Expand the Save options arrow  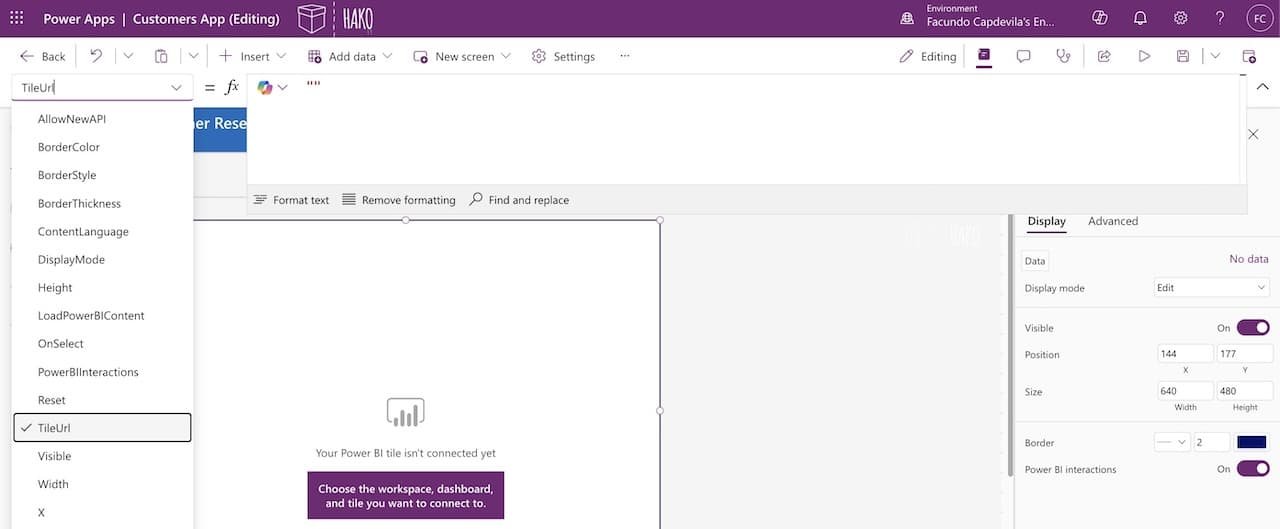[x=1215, y=56]
